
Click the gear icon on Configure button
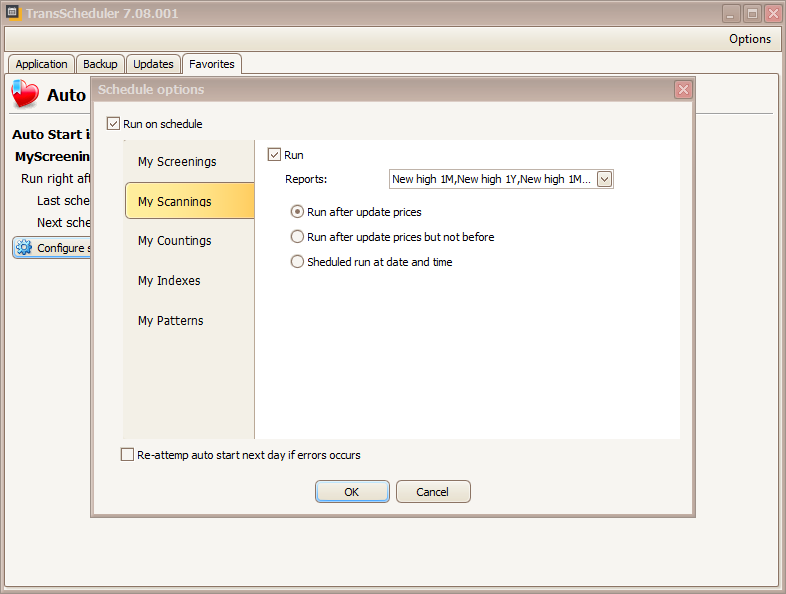[x=24, y=248]
